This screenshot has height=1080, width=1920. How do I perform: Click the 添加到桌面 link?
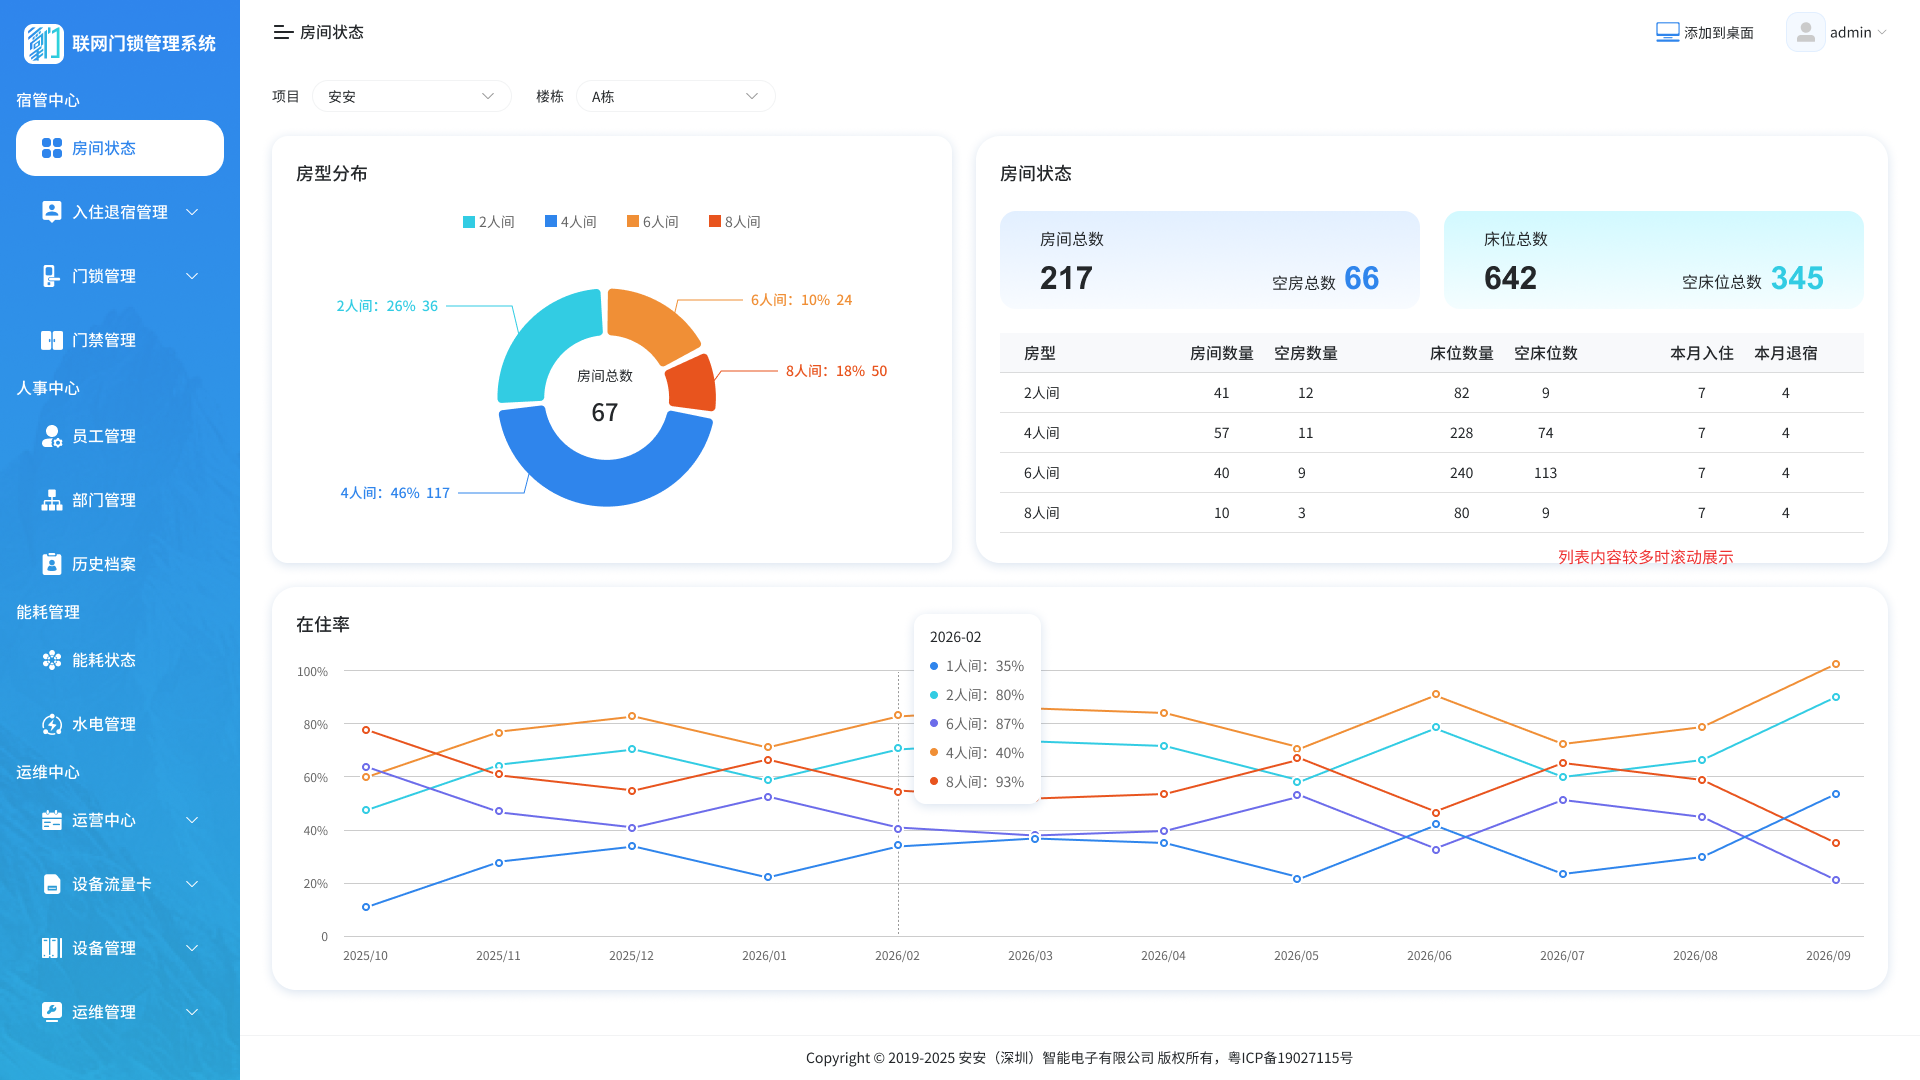click(1719, 33)
